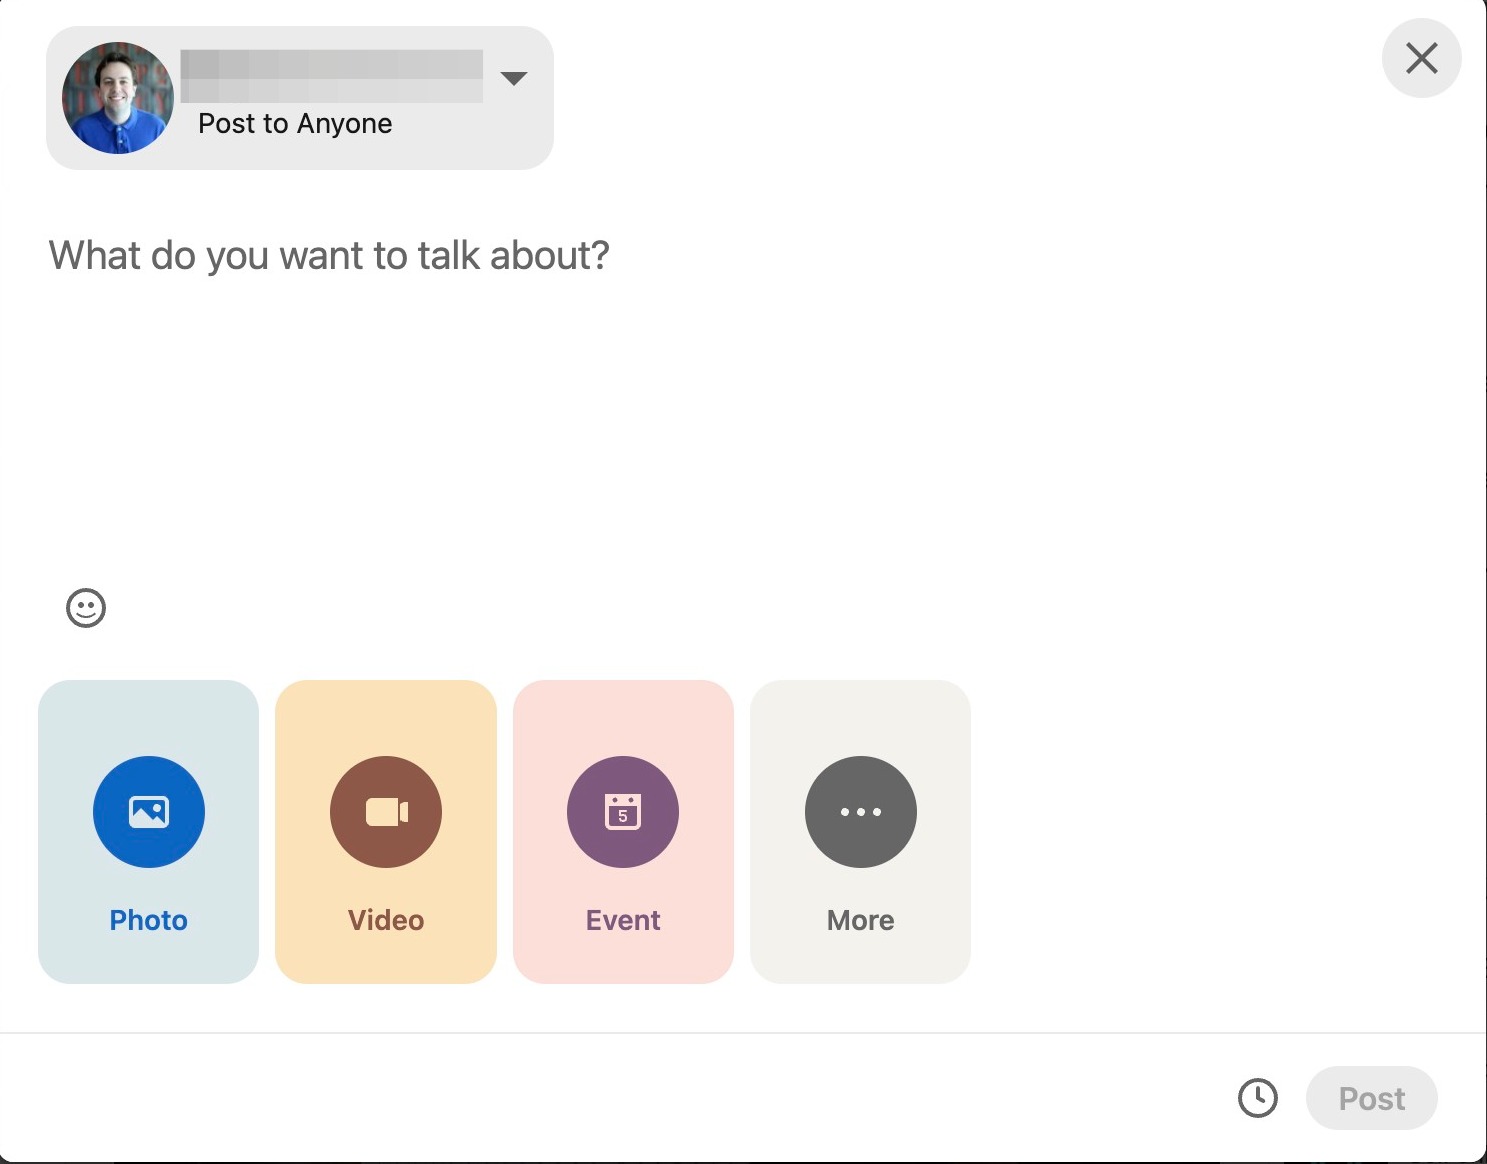Click the blue Photo image icon
Screen dimensions: 1487x1164
point(149,811)
